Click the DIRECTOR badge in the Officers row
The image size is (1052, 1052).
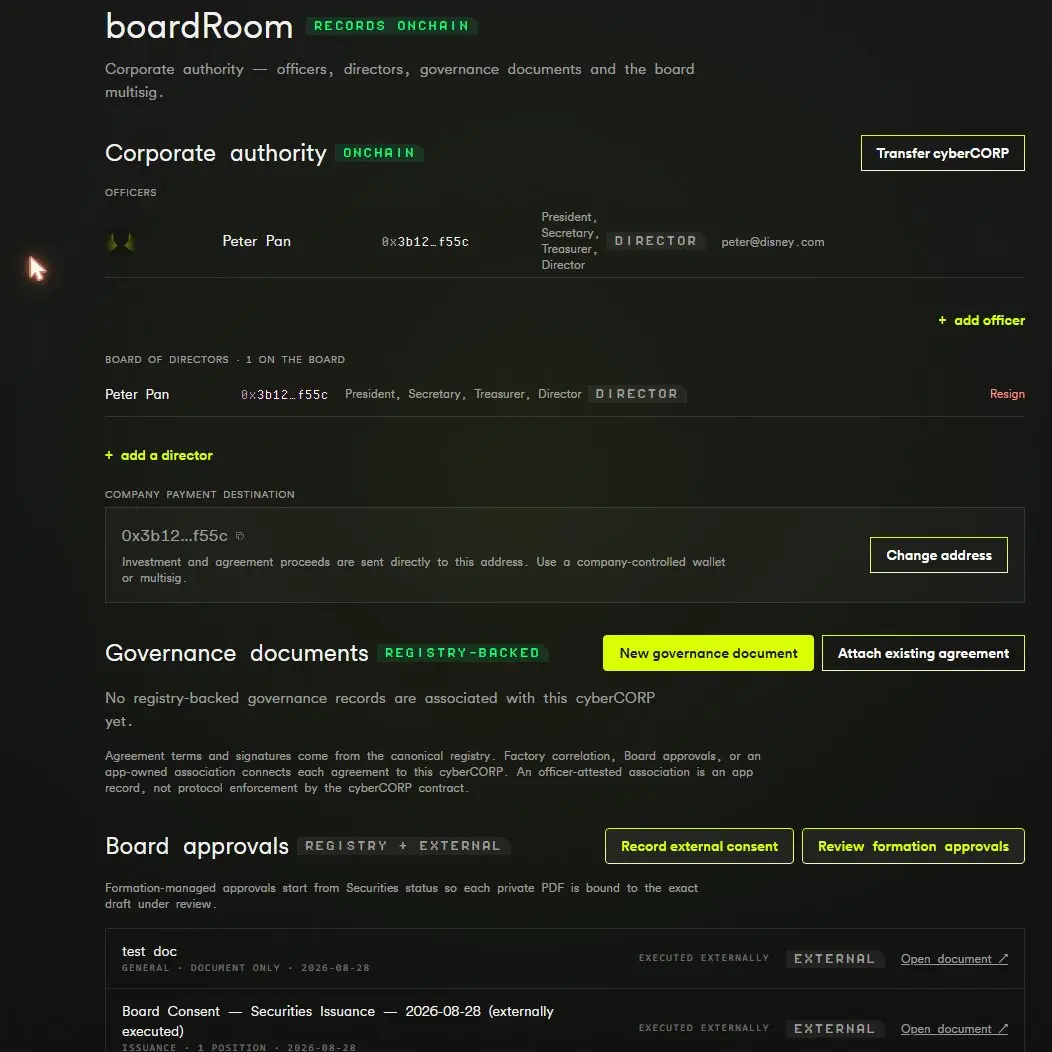pyautogui.click(x=655, y=241)
